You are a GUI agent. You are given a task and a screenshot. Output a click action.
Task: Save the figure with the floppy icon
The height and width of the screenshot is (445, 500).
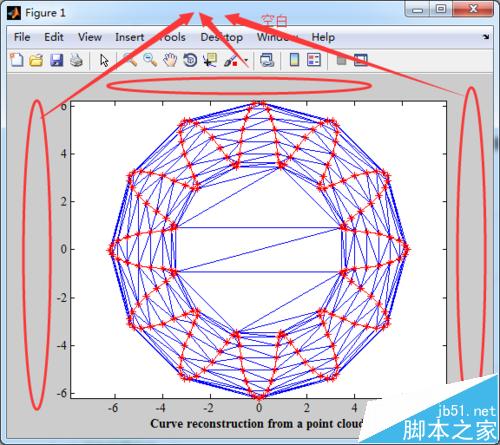point(56,60)
